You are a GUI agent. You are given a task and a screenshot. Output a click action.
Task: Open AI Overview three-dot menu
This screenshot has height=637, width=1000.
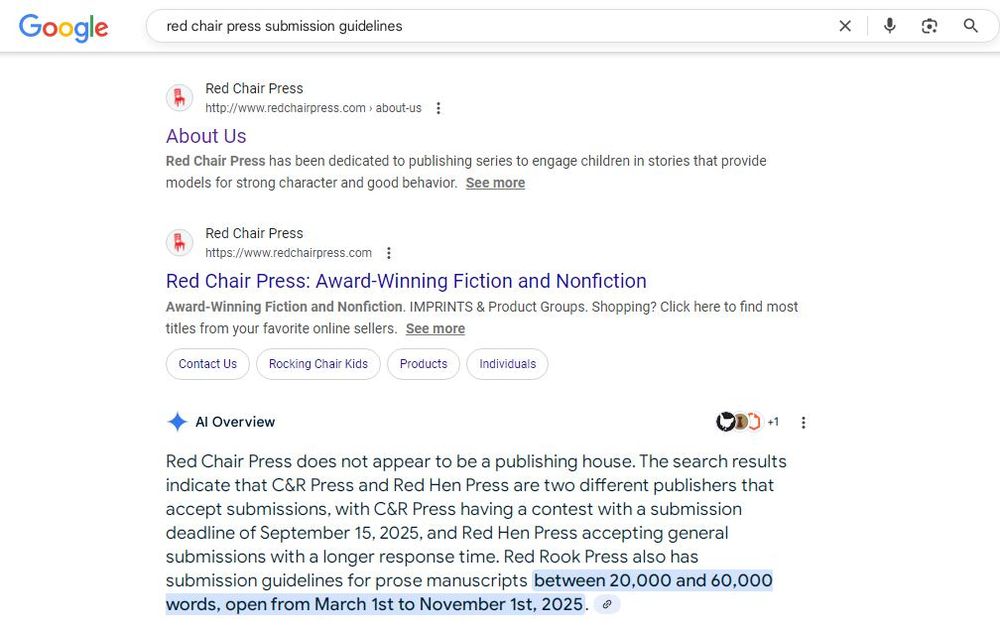(803, 422)
